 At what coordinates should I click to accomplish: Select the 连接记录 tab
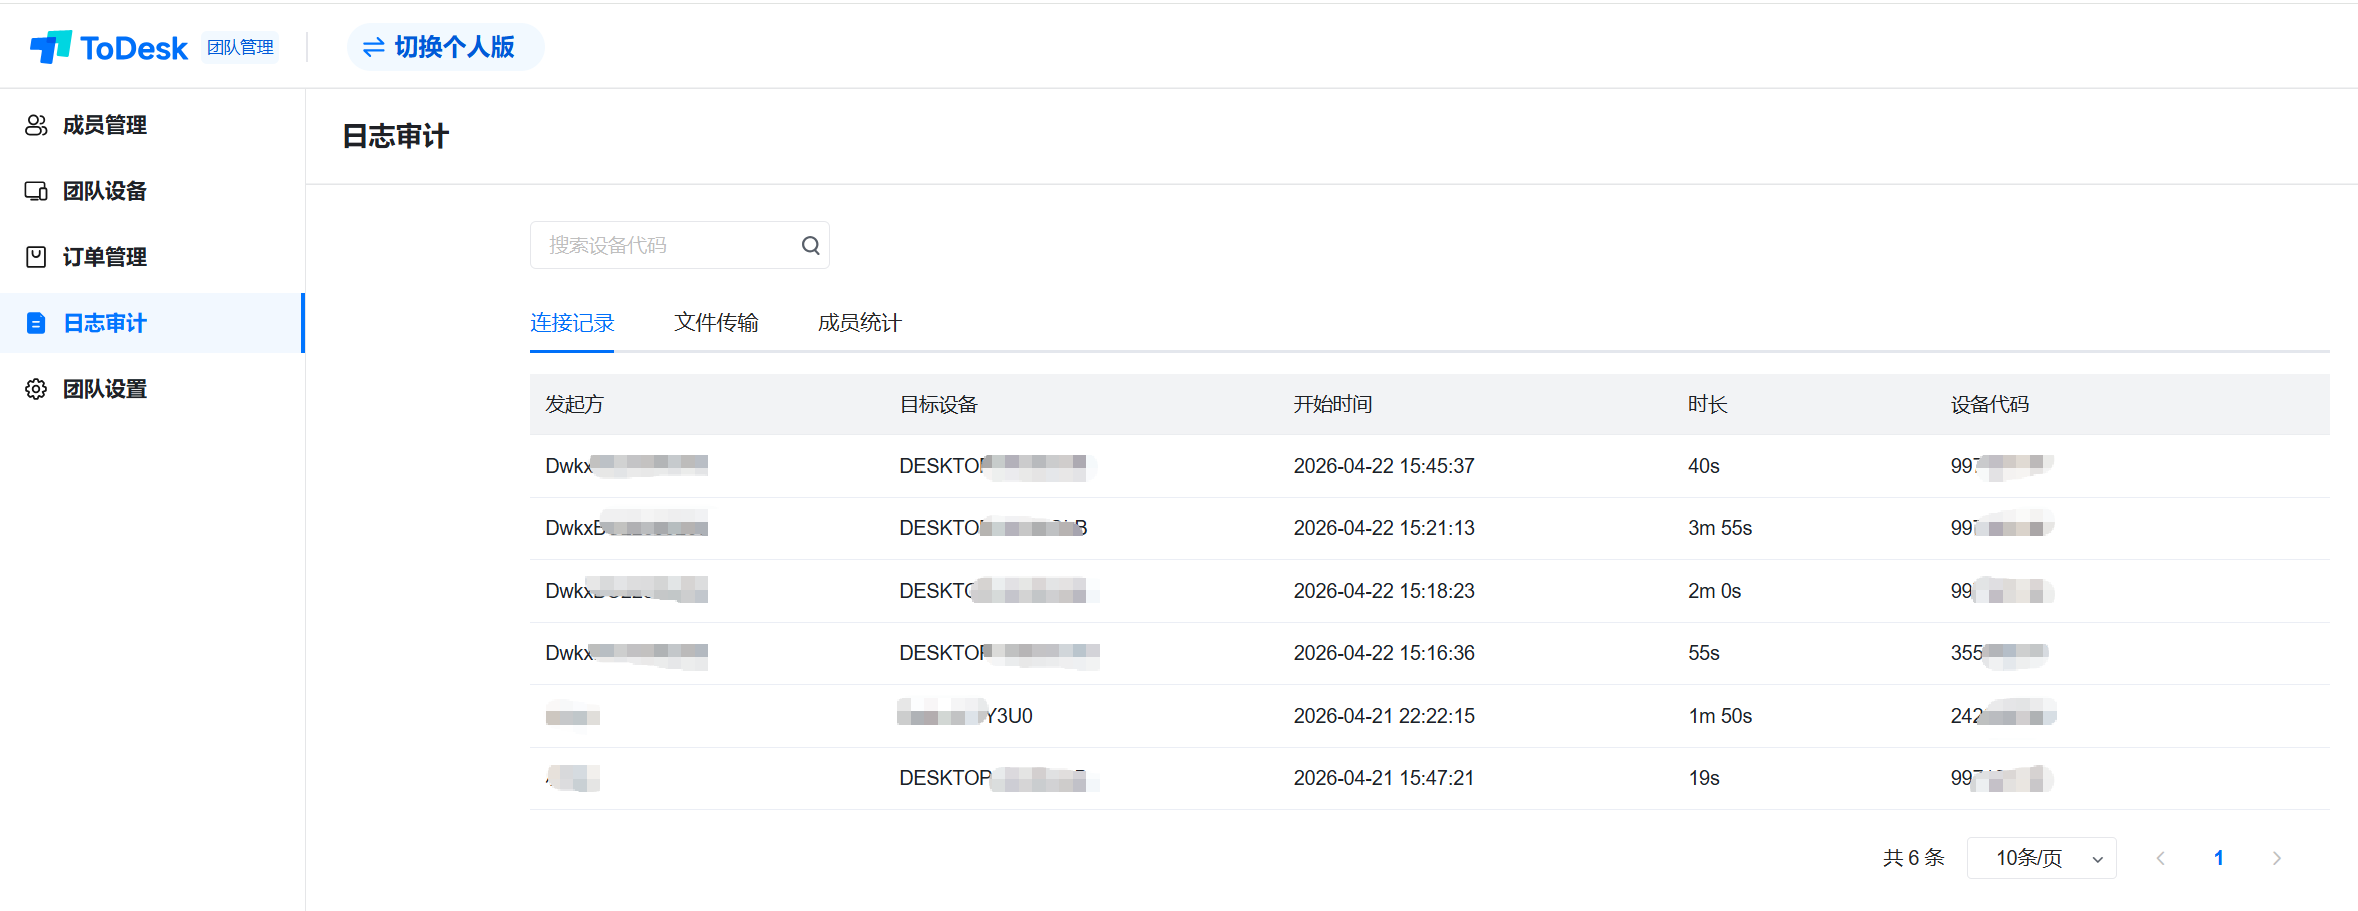tap(572, 323)
